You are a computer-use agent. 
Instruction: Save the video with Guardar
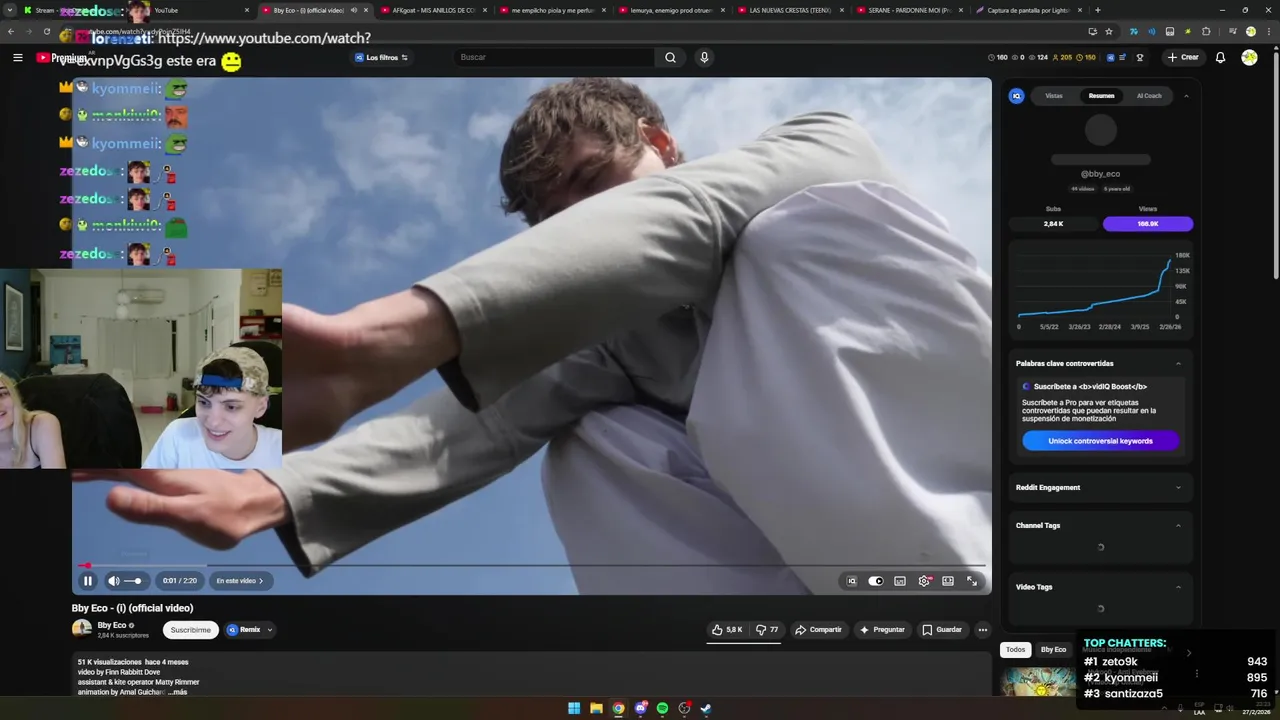click(942, 630)
